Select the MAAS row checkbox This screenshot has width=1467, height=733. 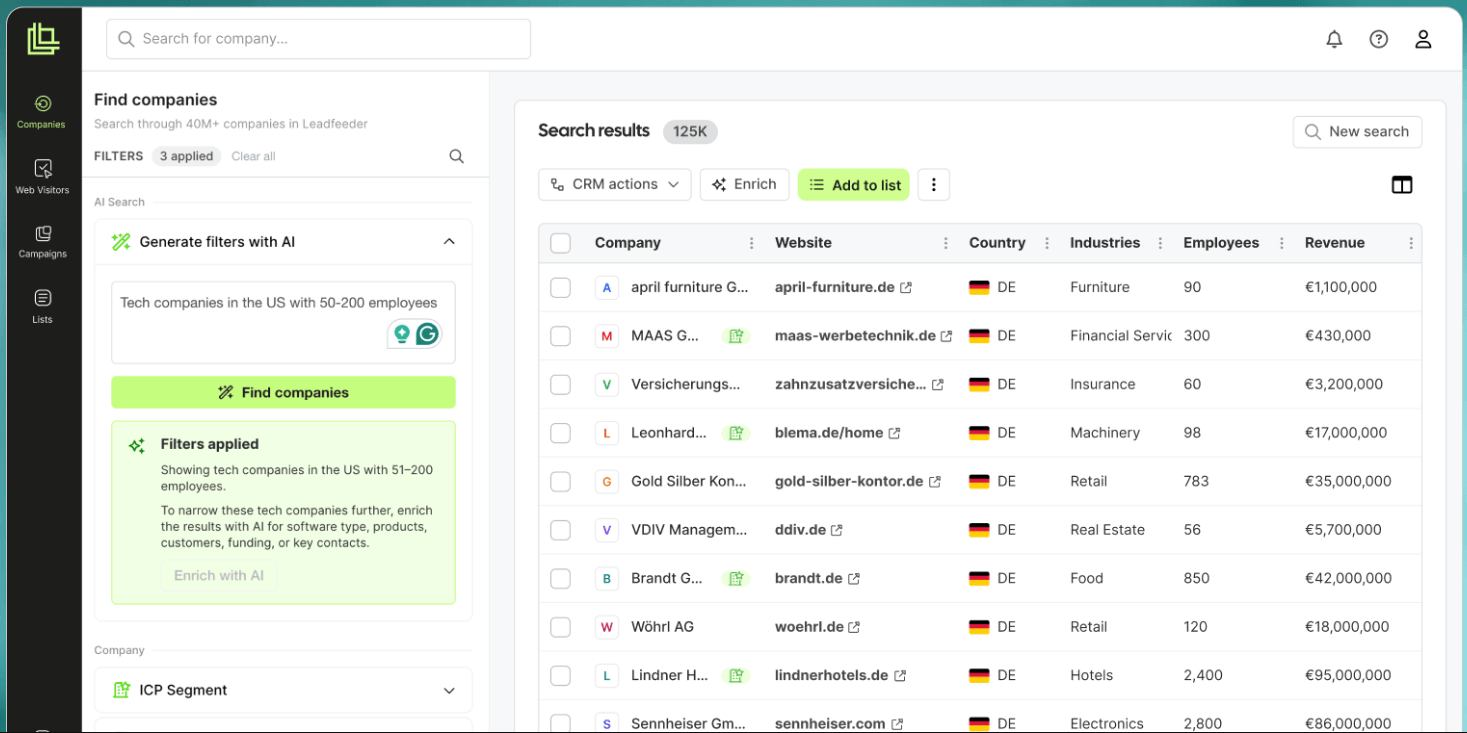click(x=561, y=336)
